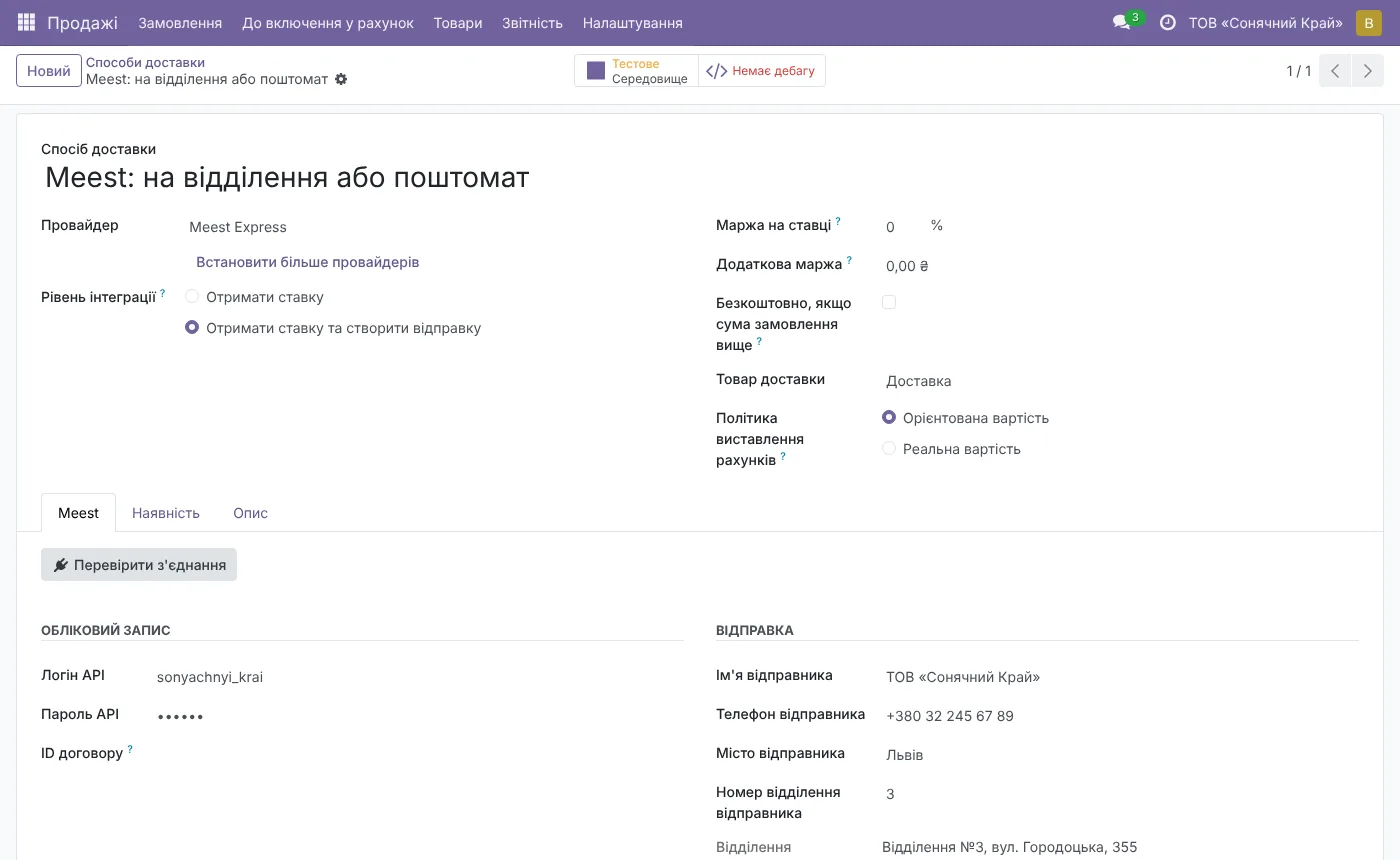Show help tooltip for Політика виставлення рахунків
The height and width of the screenshot is (860, 1400).
[783, 456]
